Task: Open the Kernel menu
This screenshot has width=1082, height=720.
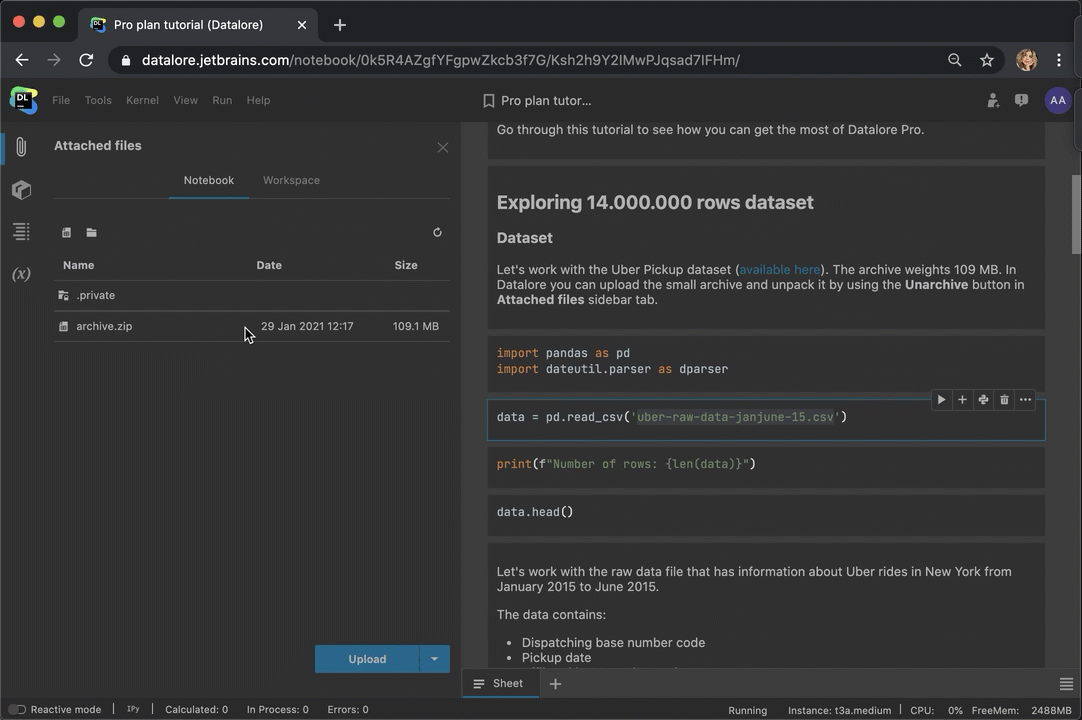Action: tap(142, 101)
